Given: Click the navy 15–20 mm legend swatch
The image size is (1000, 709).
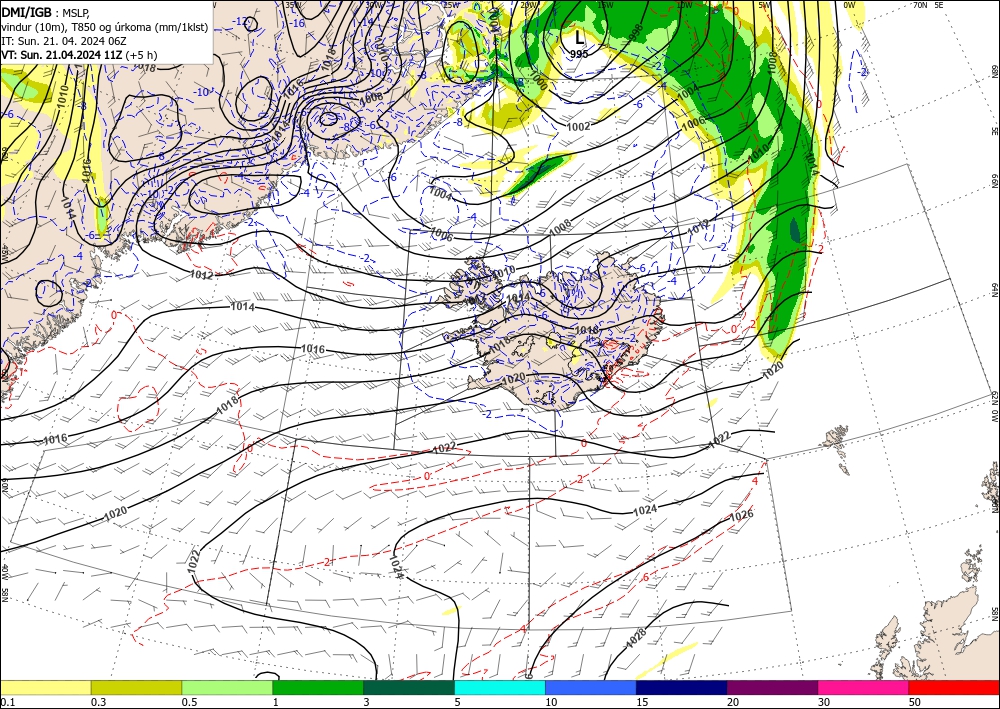Looking at the screenshot, I should 681,687.
